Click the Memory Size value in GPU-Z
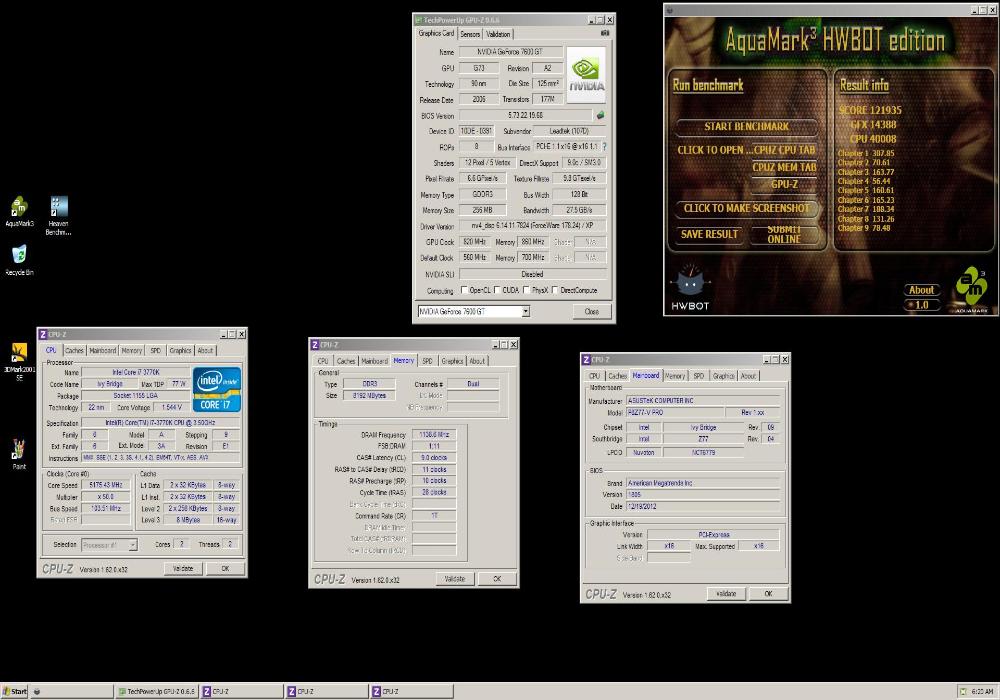 tap(483, 210)
